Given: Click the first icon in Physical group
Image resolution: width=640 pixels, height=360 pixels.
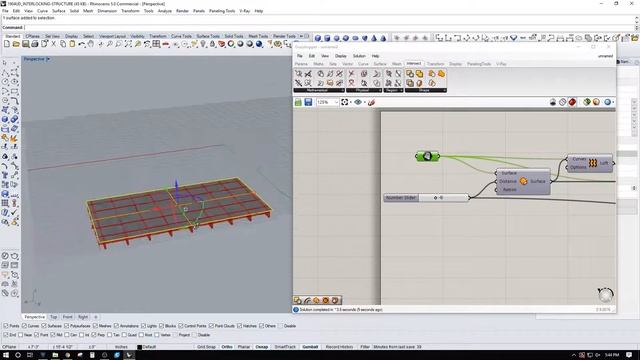Looking at the screenshot, I should pyautogui.click(x=351, y=73).
